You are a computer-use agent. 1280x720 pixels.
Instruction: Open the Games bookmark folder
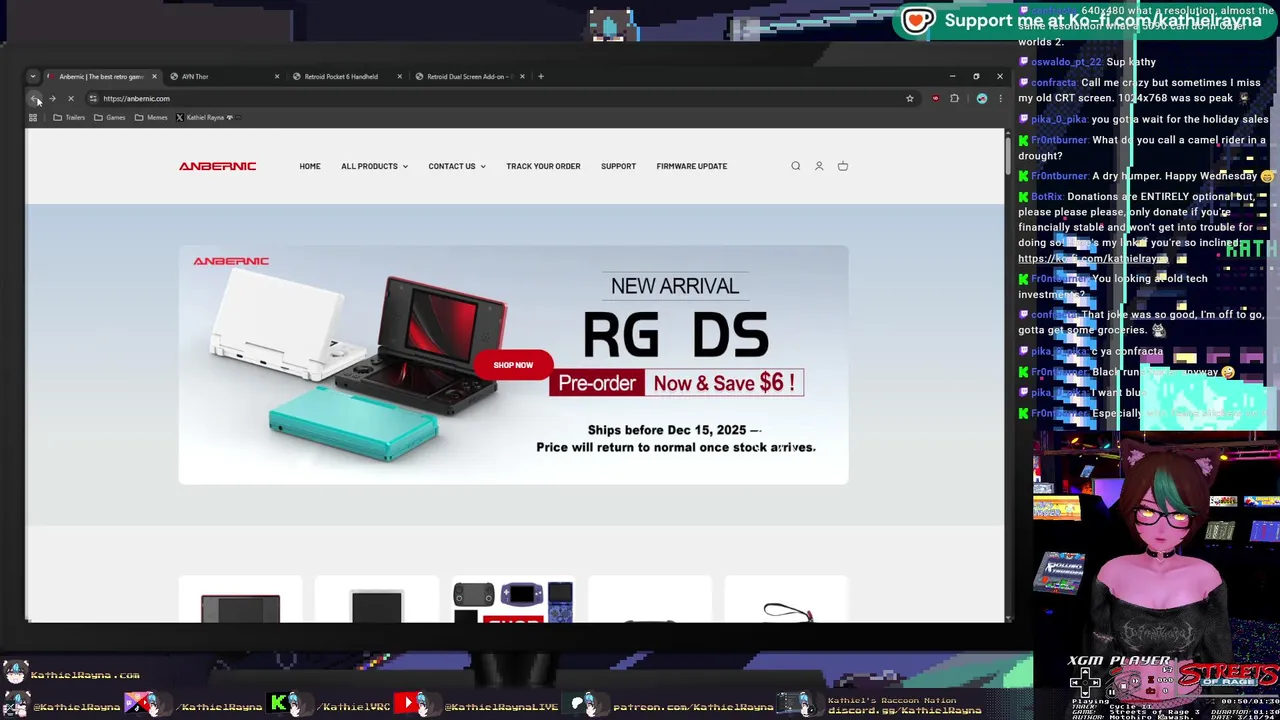tap(110, 117)
